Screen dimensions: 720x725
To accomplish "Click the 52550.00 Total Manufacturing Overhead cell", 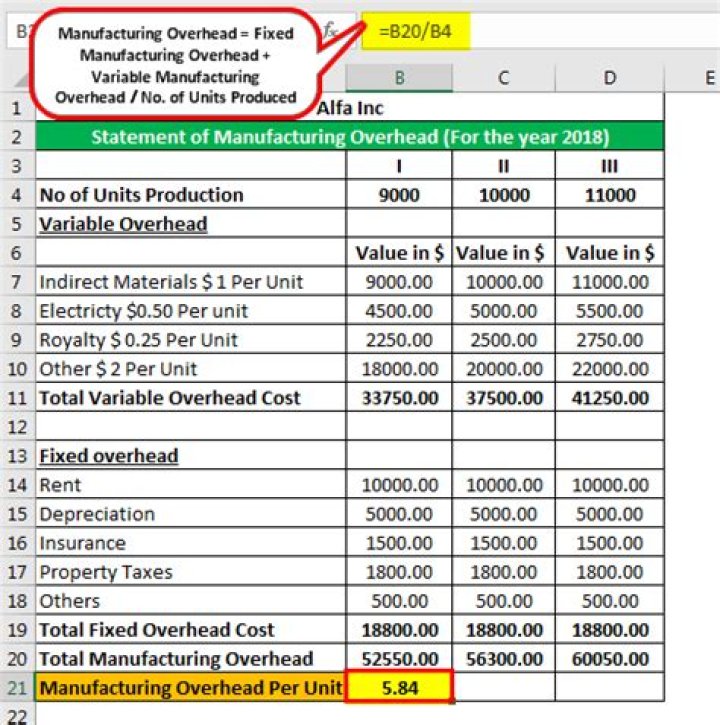I will click(x=399, y=659).
